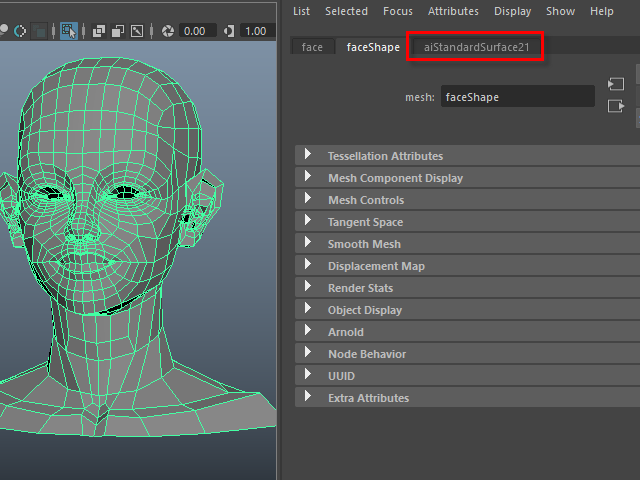Screen dimensions: 640x480
Task: Click the exposure icon left of 0.00
Action: point(168,31)
